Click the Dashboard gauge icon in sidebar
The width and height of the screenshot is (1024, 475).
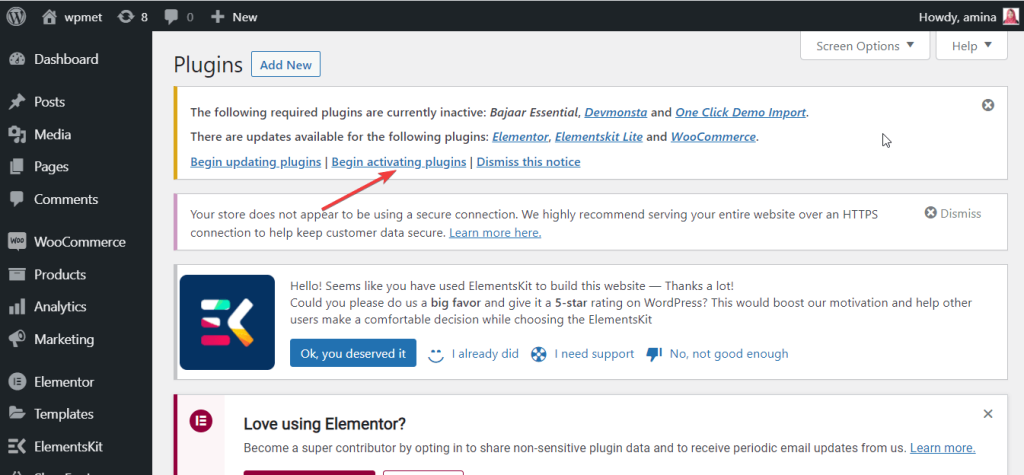17,59
